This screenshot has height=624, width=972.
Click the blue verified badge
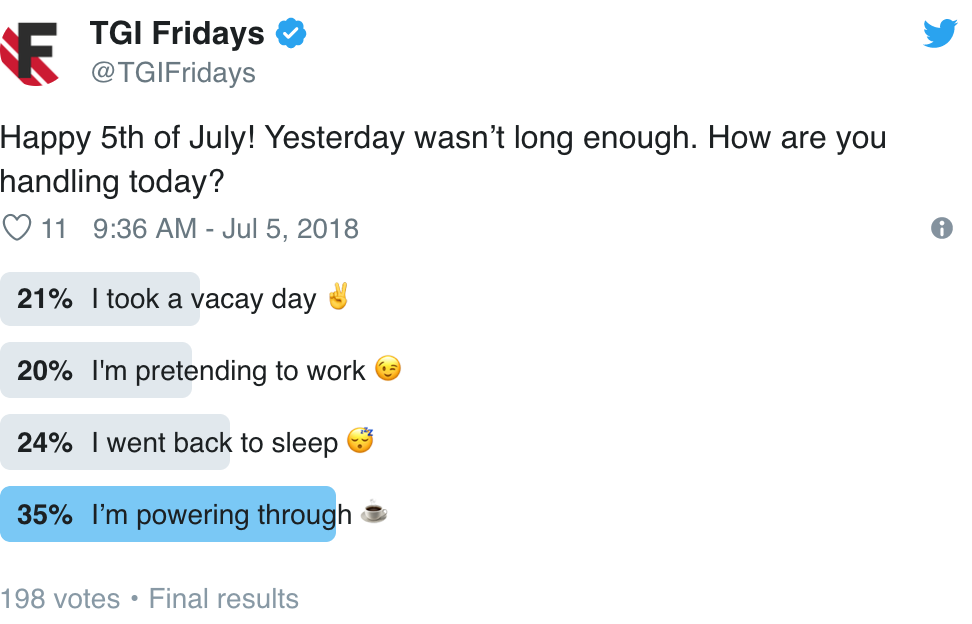point(291,33)
